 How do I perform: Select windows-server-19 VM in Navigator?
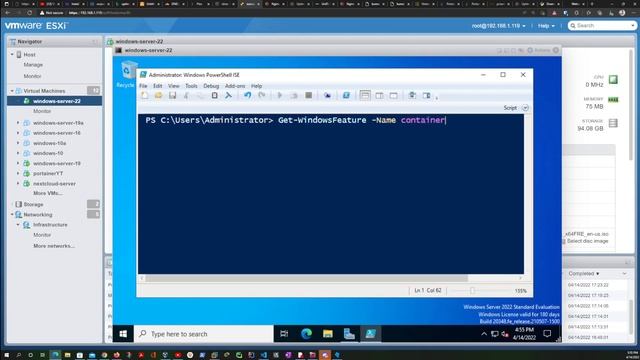pos(57,163)
